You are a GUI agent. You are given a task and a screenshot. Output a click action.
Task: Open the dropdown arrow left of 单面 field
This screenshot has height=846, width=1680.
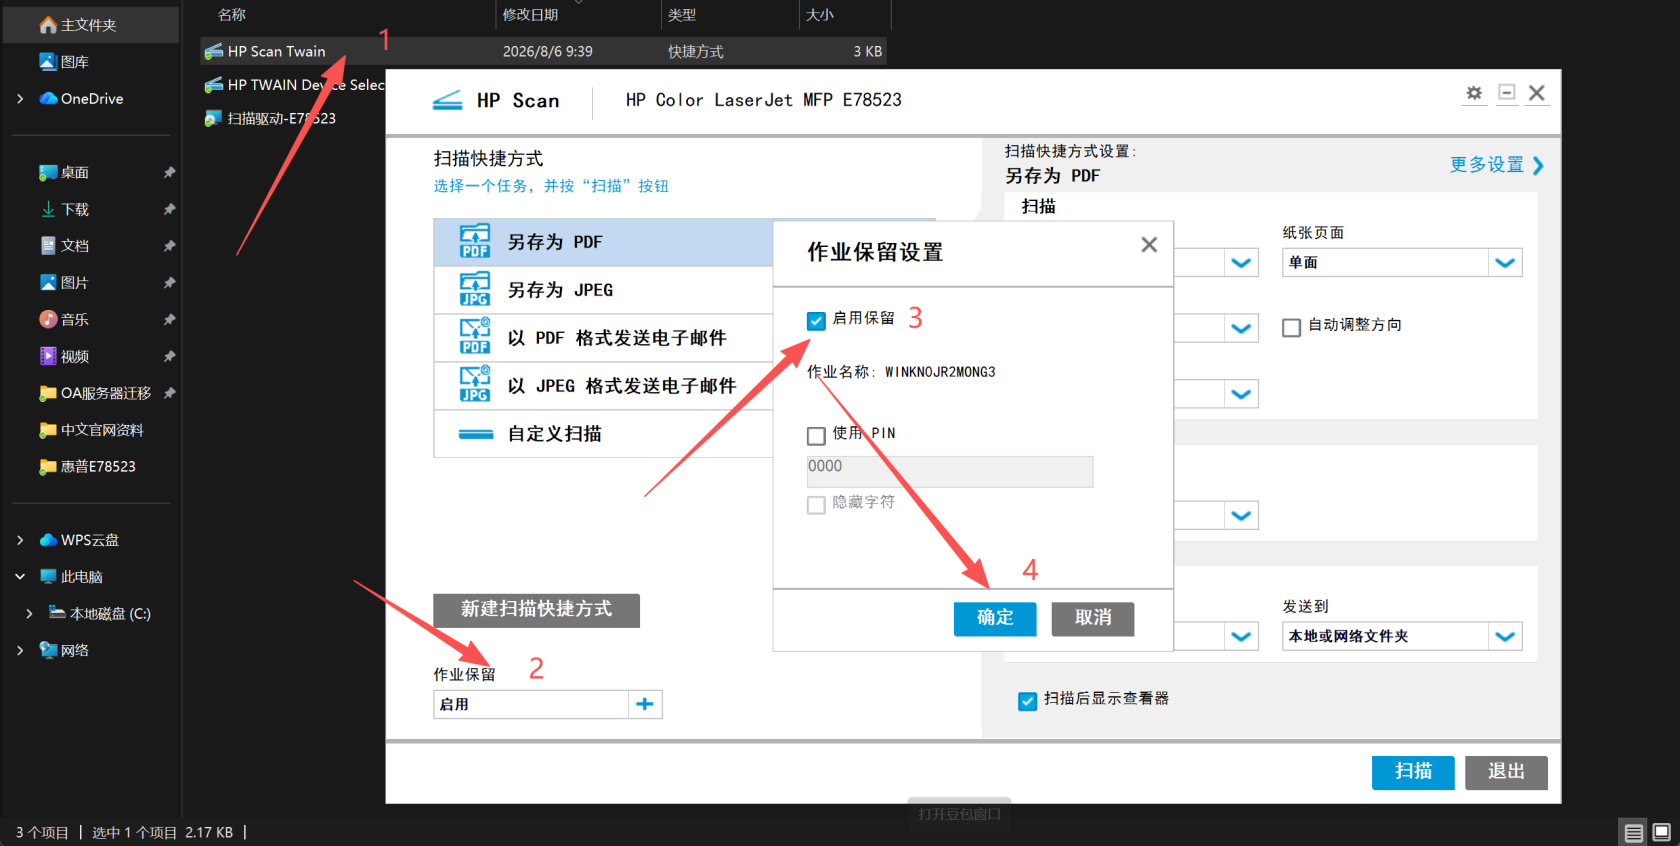1241,263
